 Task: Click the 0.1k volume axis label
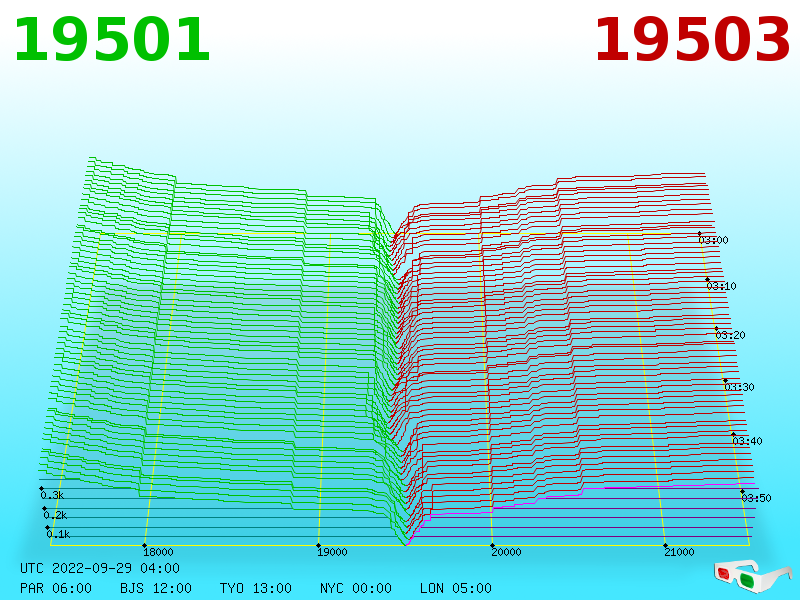coord(58,534)
